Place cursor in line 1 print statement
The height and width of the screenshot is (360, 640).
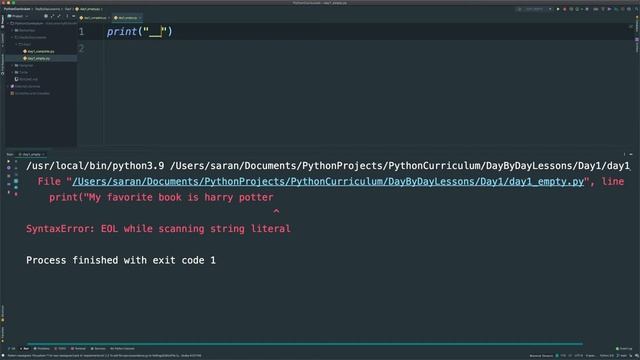pos(140,31)
